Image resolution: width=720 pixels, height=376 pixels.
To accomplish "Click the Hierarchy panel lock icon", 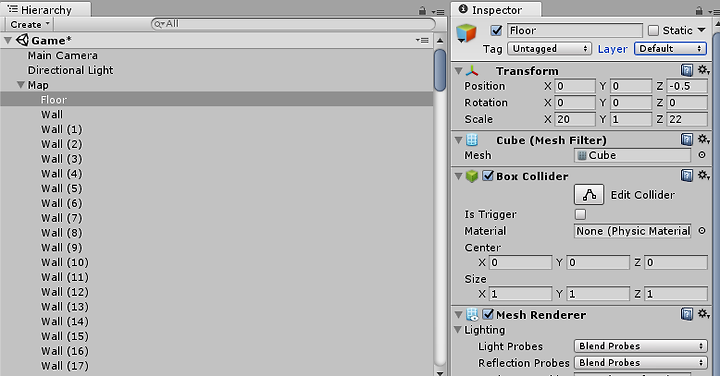I will pos(422,11).
